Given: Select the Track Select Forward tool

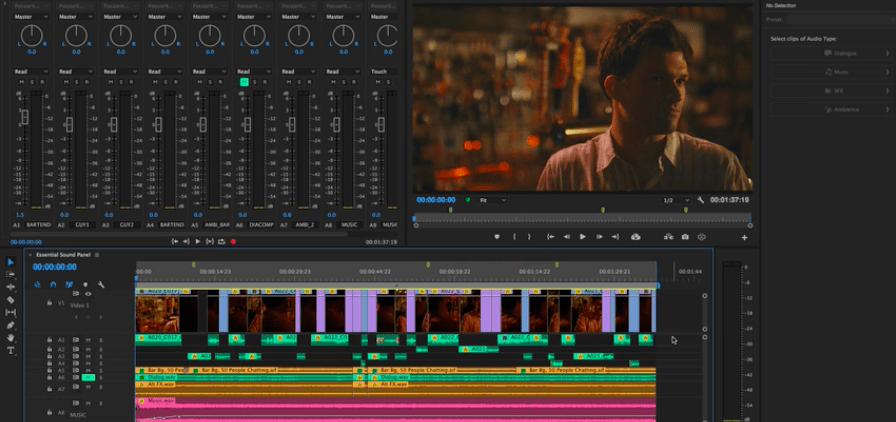Looking at the screenshot, I should coord(11,274).
